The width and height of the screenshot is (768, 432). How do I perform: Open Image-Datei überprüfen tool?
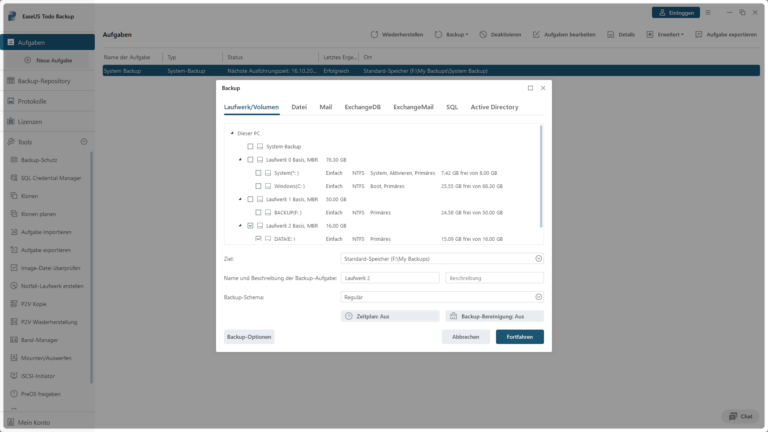pos(48,268)
